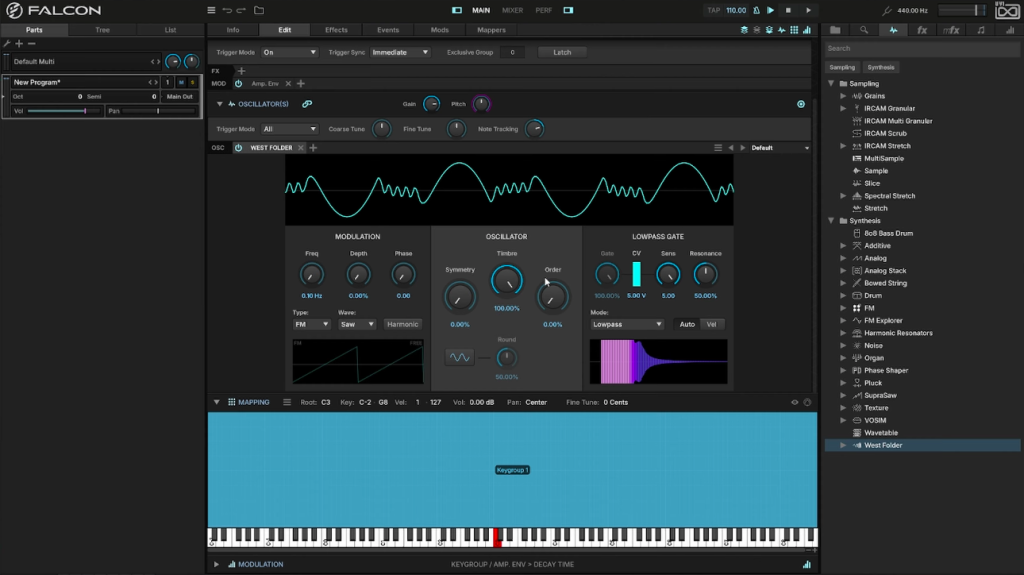Filter browser by Sampling button
1024x575 pixels.
click(842, 67)
